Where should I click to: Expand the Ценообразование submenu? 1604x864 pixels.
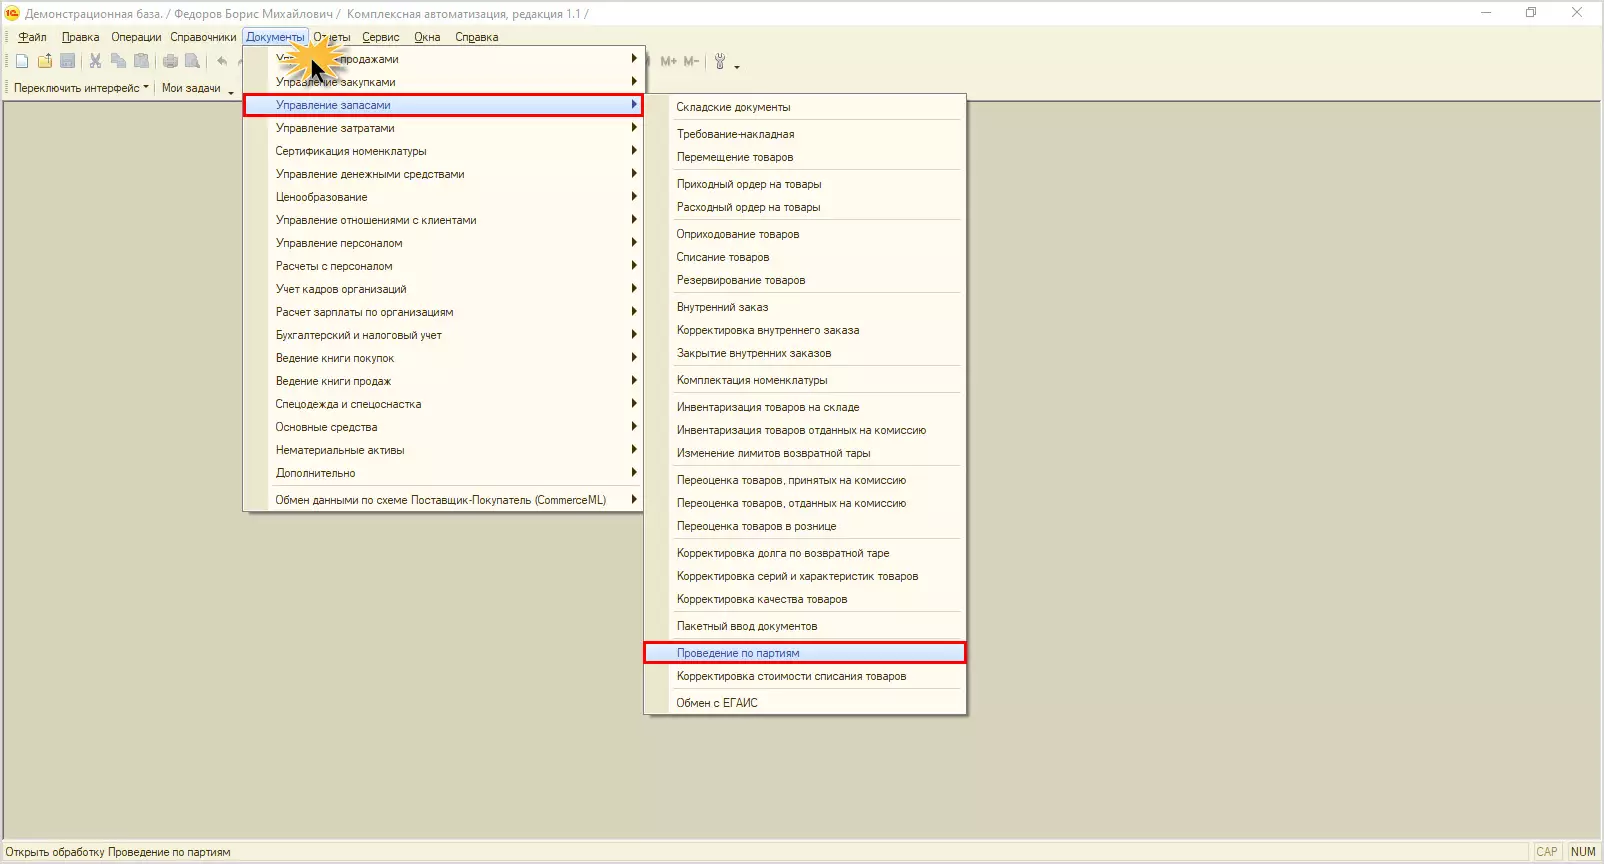pos(443,197)
